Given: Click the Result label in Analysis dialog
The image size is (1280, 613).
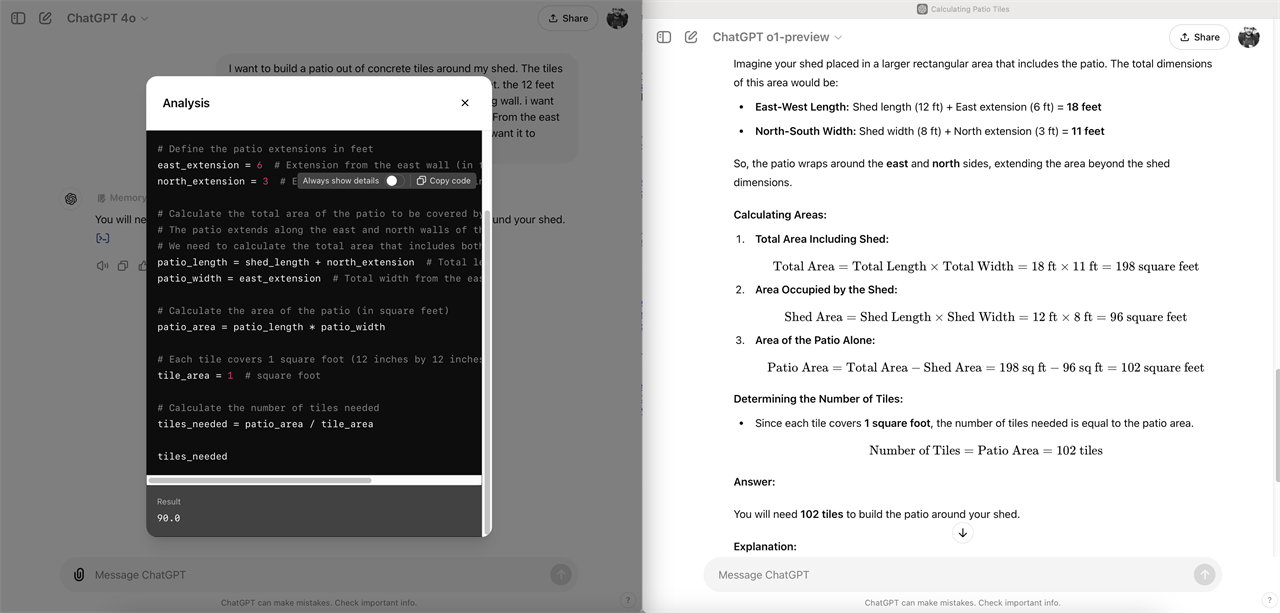Looking at the screenshot, I should click(169, 502).
